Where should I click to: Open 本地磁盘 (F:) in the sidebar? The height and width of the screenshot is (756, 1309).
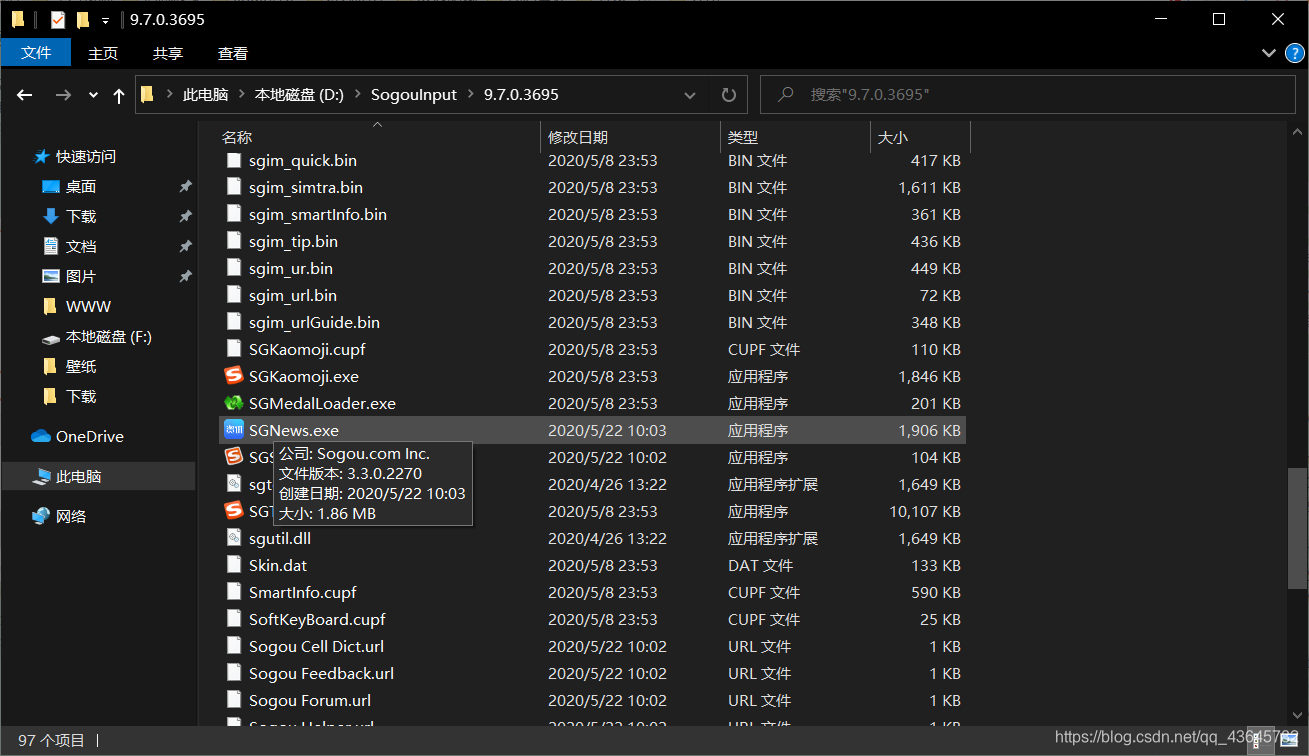108,337
